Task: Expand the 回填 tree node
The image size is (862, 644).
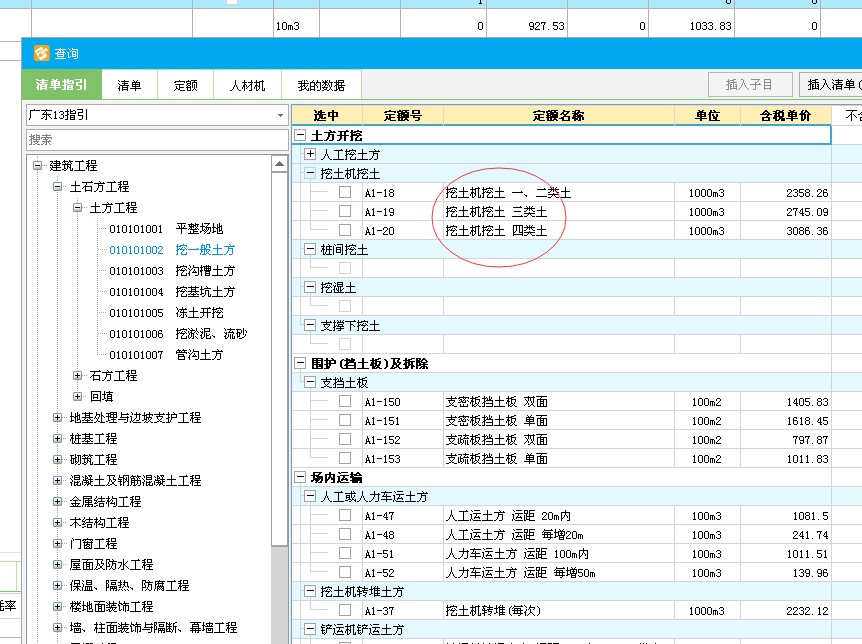Action: tap(78, 397)
